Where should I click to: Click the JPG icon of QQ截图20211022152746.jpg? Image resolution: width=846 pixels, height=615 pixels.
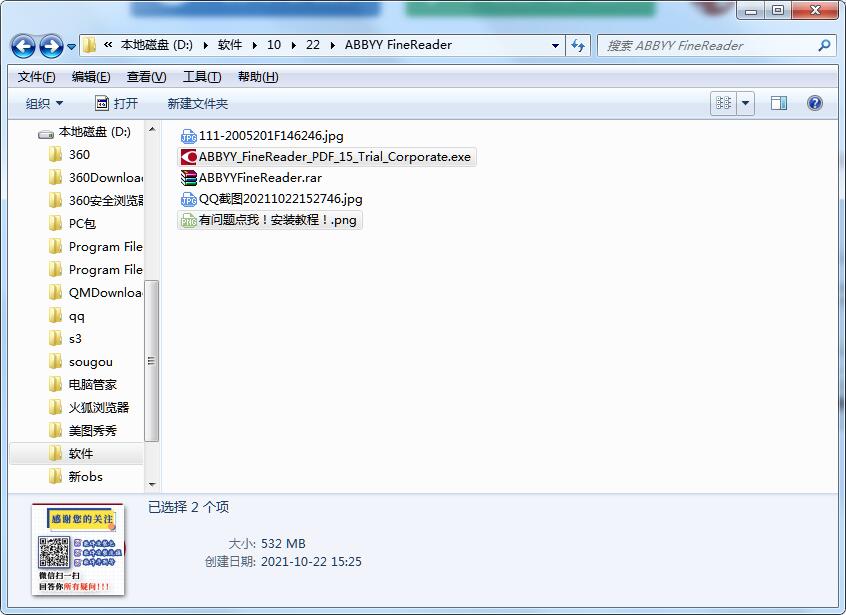(188, 199)
